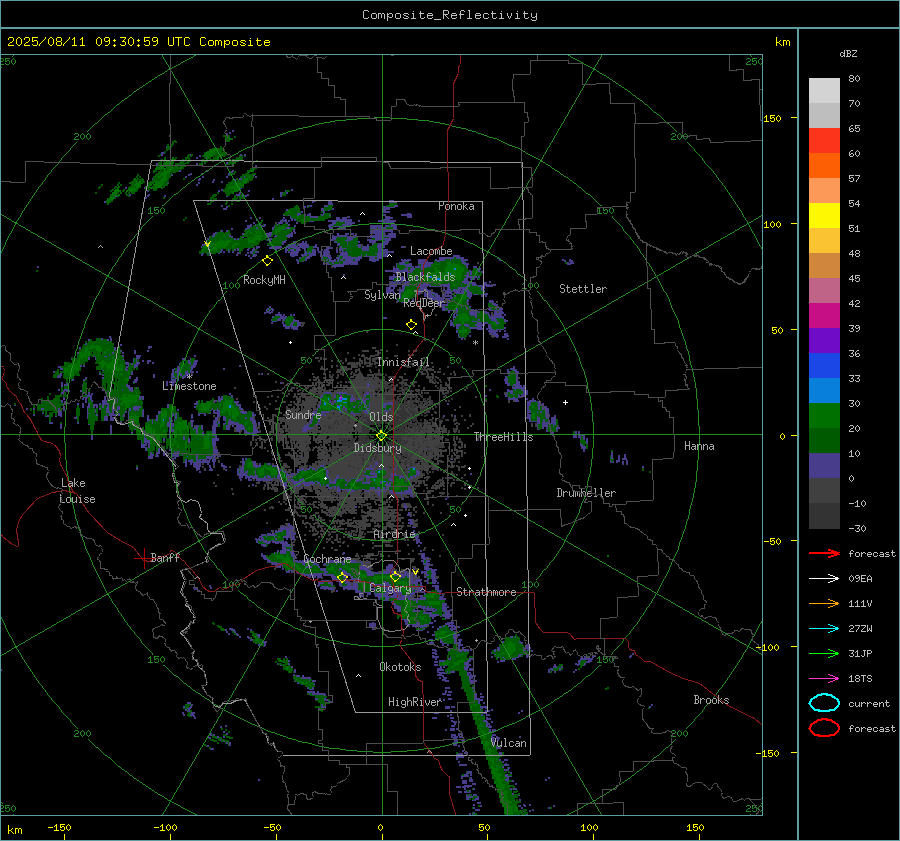Click the red cross marker at Banff
The height and width of the screenshot is (841, 900).
(x=143, y=558)
